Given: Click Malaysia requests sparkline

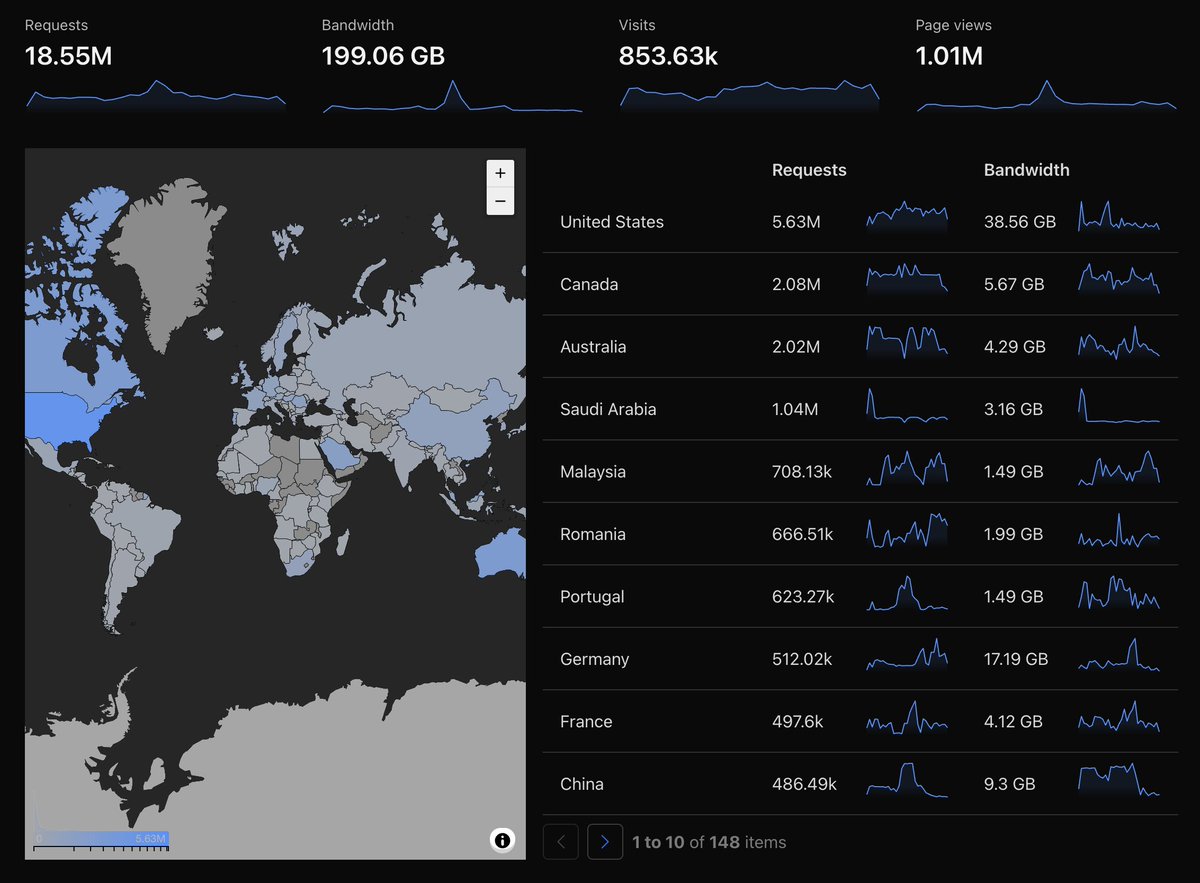Looking at the screenshot, I should tap(907, 468).
